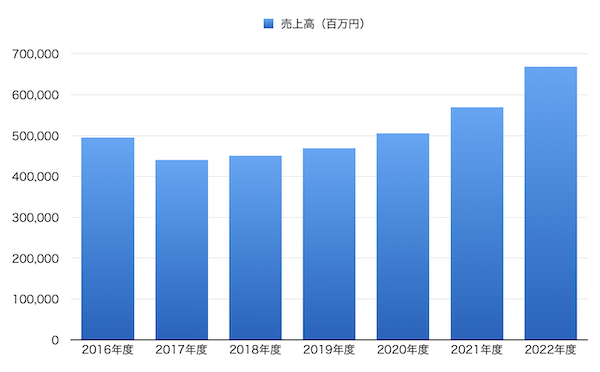Click the 2020年度 axis label

pyautogui.click(x=403, y=350)
